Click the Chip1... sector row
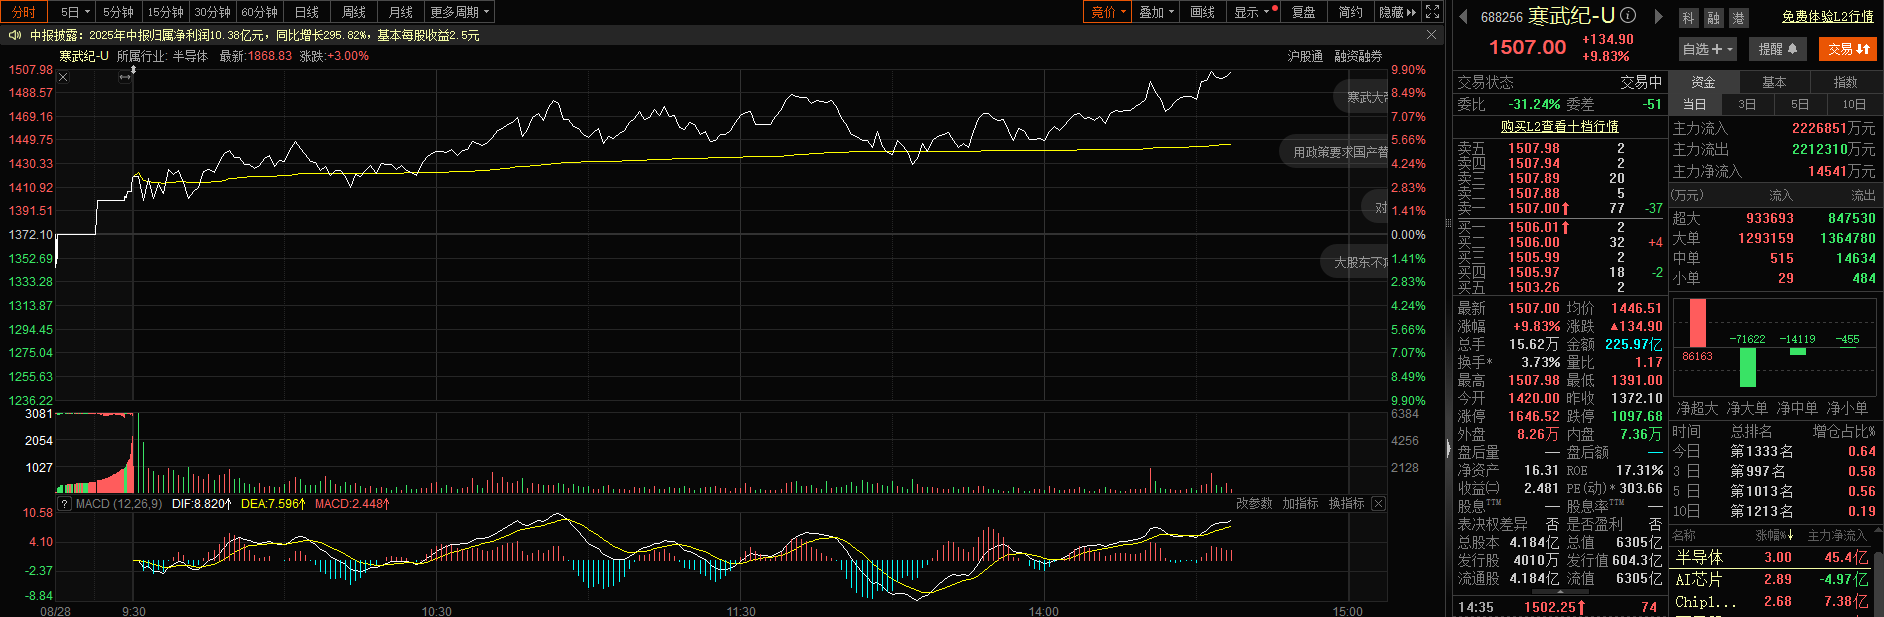The height and width of the screenshot is (617, 1884). [1773, 602]
